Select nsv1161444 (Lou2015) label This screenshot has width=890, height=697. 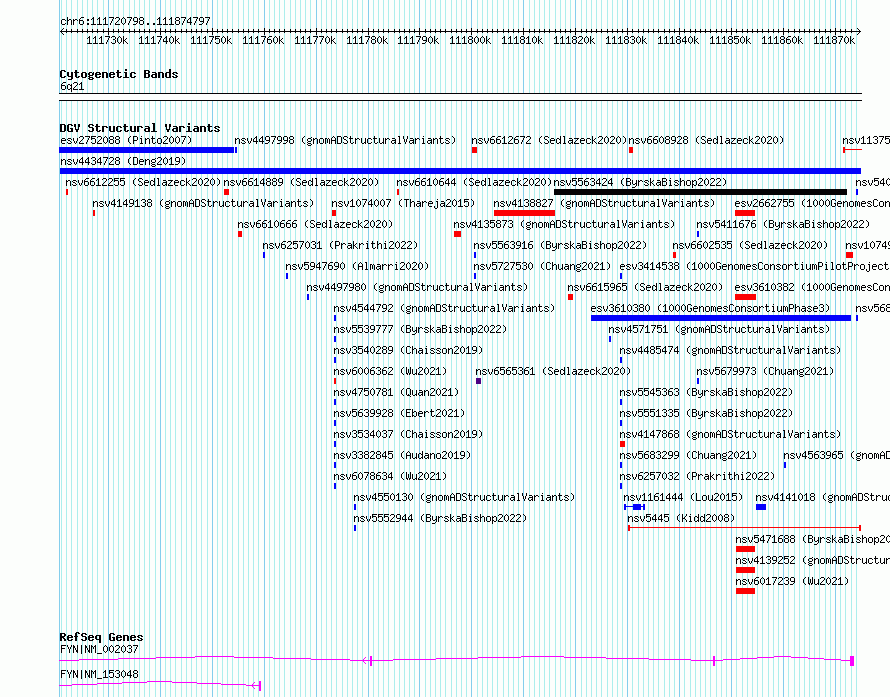(683, 497)
